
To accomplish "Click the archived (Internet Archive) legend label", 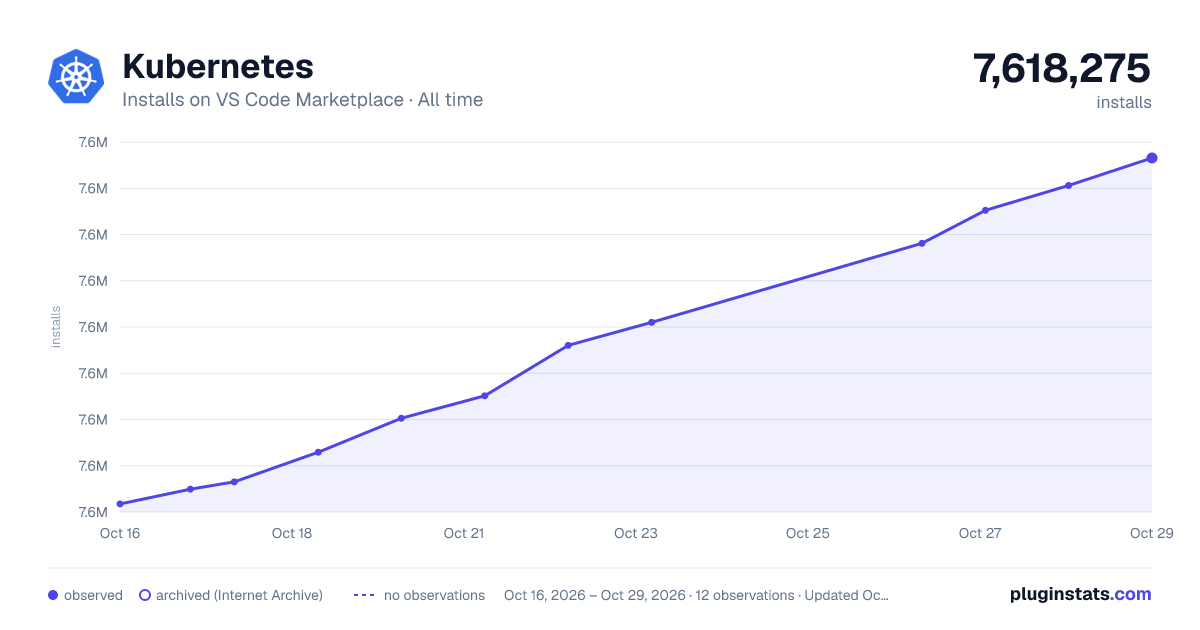I will coord(239,595).
